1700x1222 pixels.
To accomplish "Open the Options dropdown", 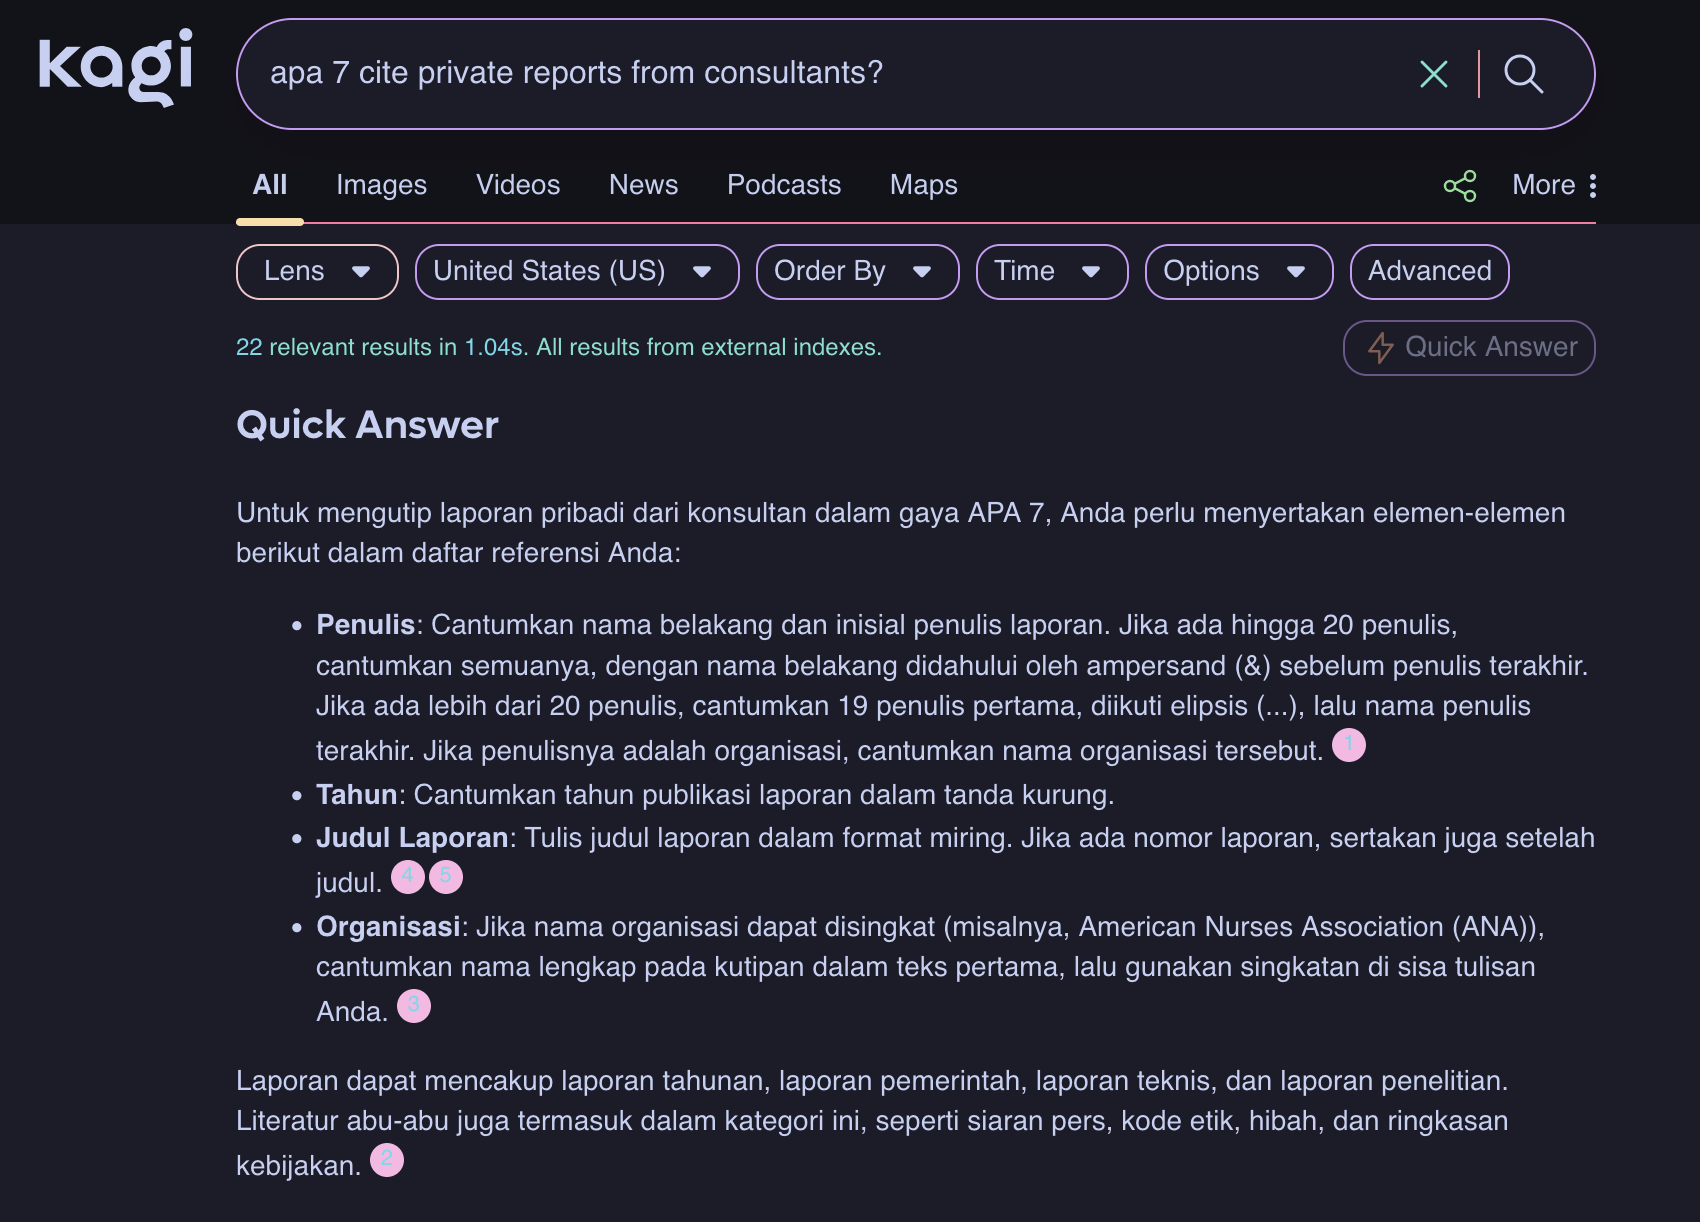I will pyautogui.click(x=1238, y=272).
